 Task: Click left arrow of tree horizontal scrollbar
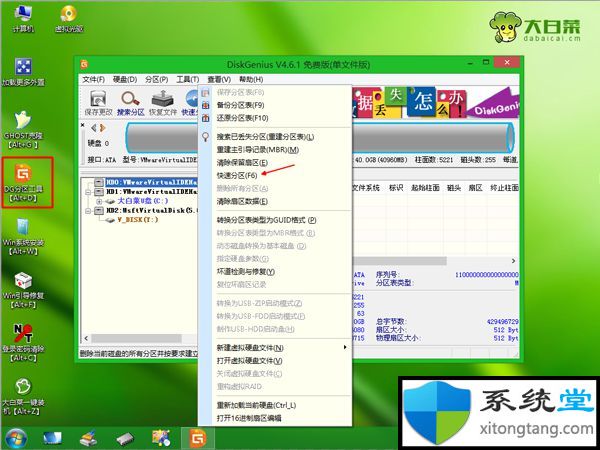click(x=86, y=338)
